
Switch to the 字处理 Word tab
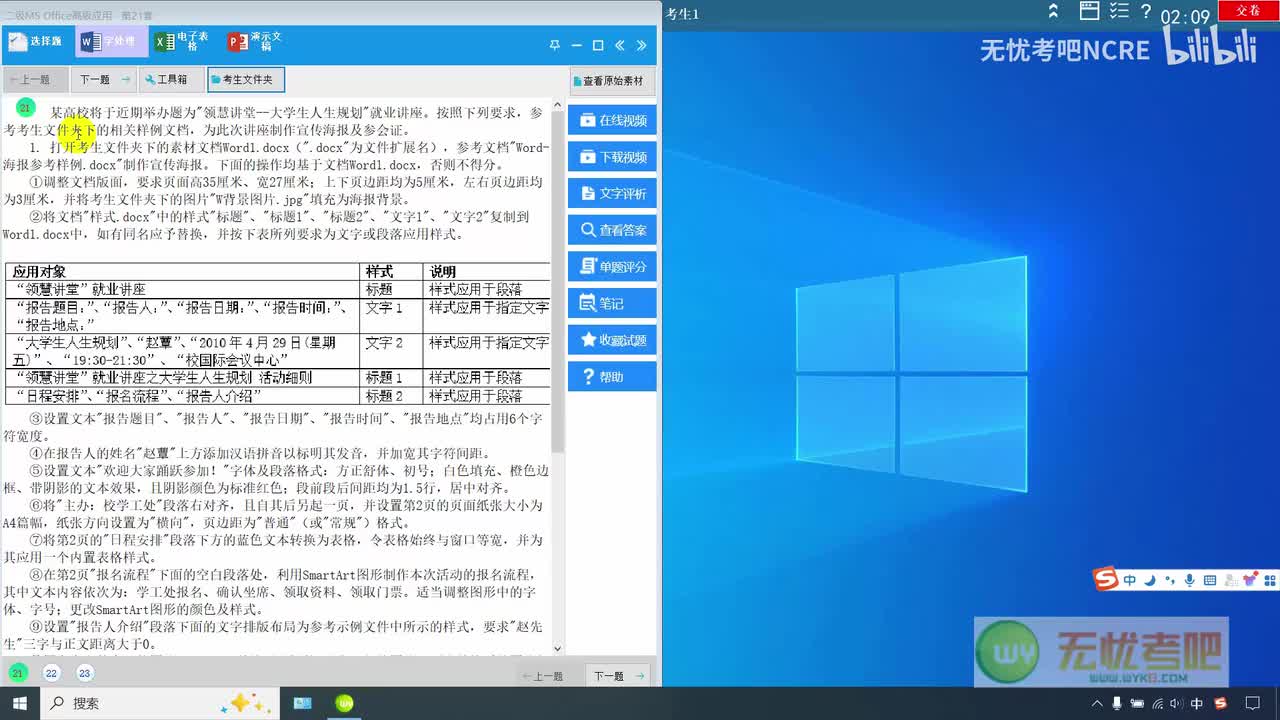pyautogui.click(x=109, y=42)
